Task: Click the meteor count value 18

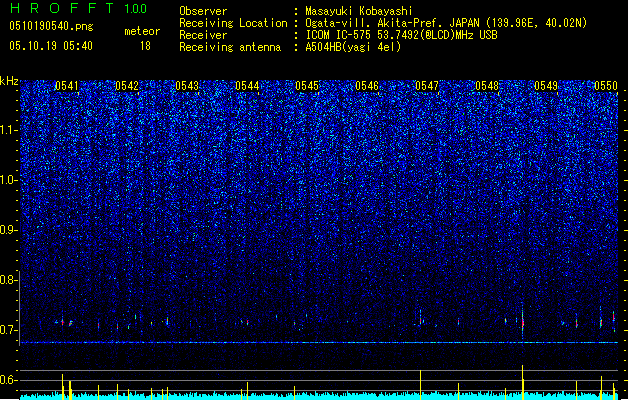Action: coord(145,46)
